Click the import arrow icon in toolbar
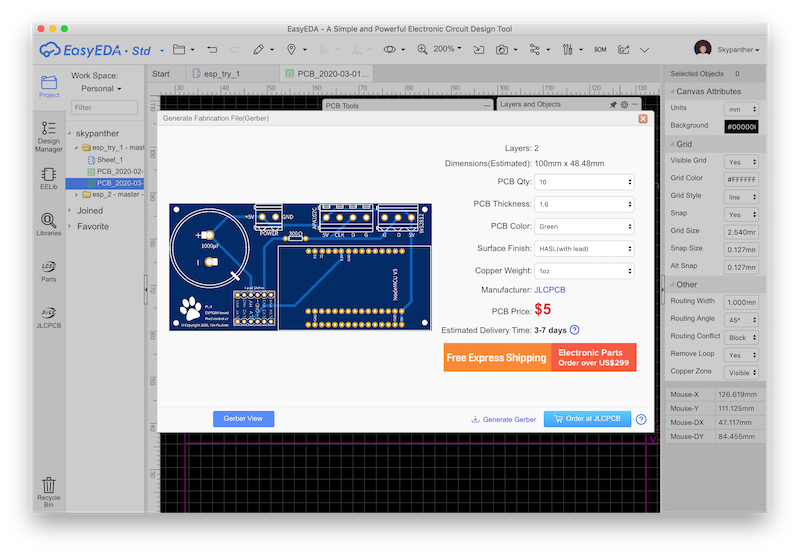 [479, 49]
